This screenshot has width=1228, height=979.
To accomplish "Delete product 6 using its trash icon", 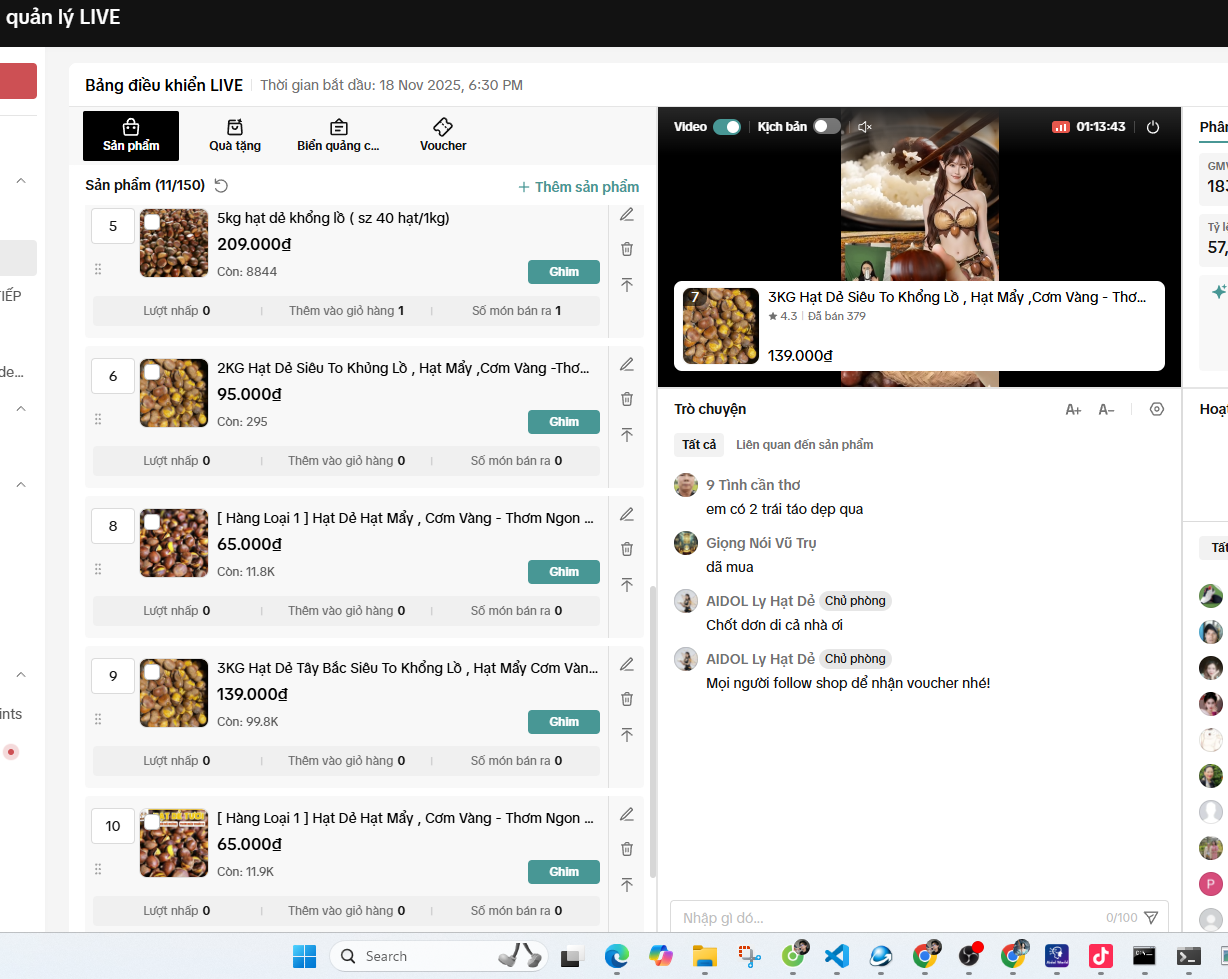I will (x=627, y=399).
